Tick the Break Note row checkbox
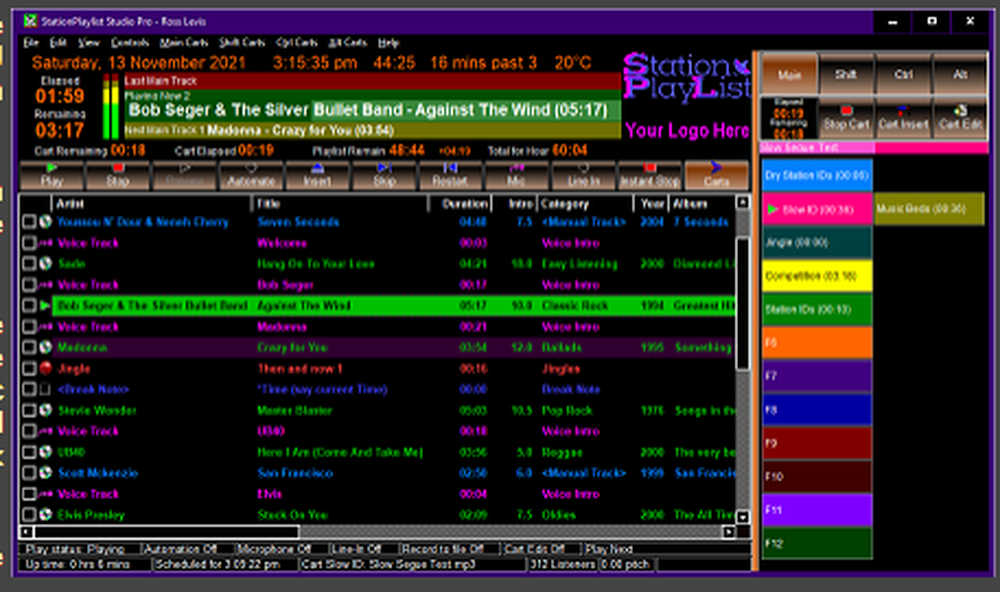This screenshot has width=1000, height=592. [x=29, y=389]
